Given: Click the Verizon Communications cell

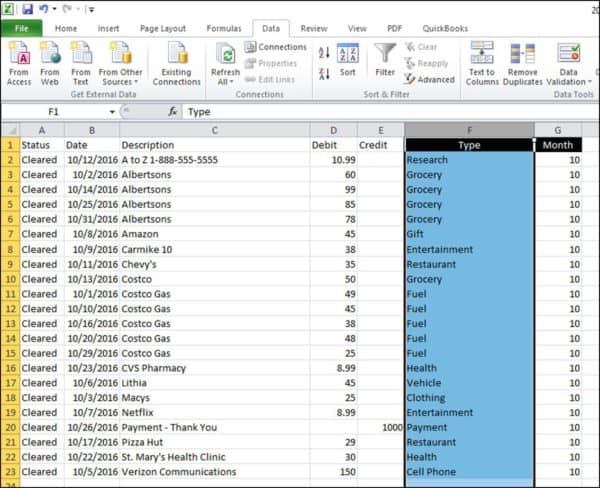Looking at the screenshot, I should (x=214, y=472).
